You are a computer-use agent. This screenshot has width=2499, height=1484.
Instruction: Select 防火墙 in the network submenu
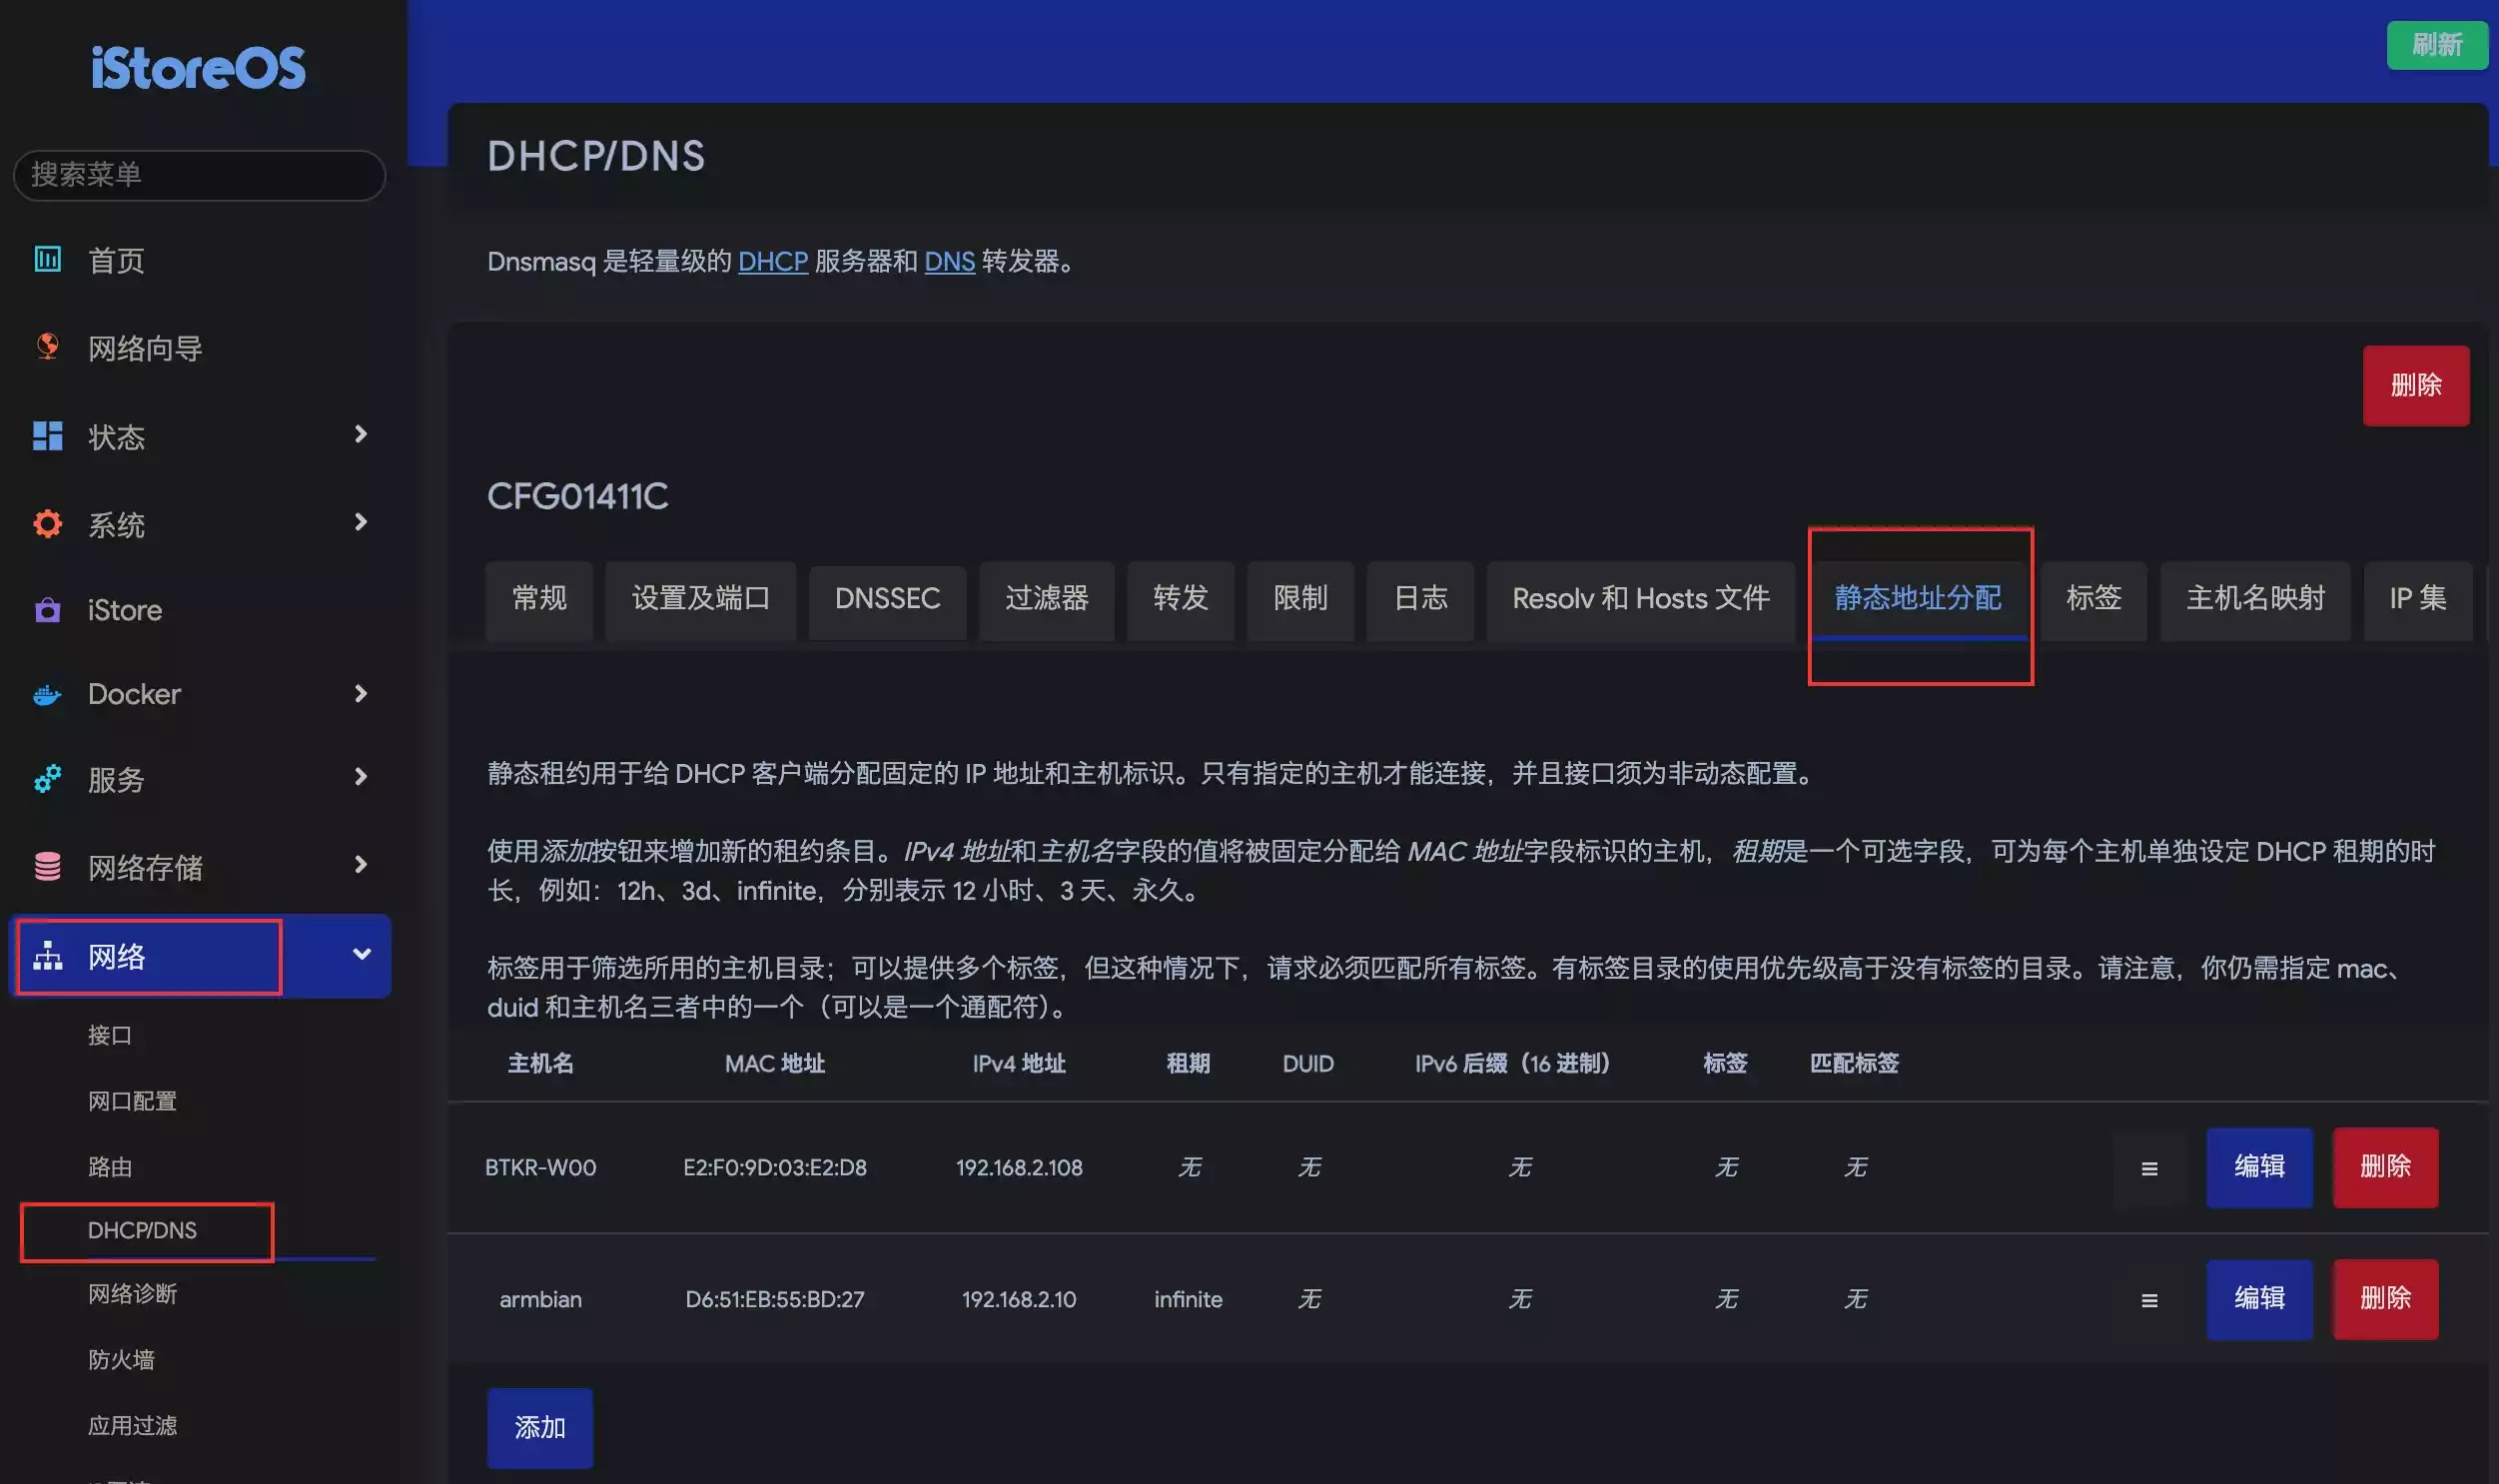point(121,1359)
